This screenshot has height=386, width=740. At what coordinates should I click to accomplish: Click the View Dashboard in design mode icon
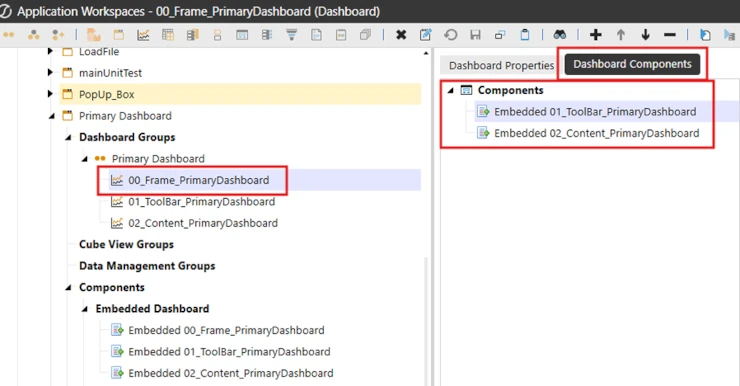(705, 35)
